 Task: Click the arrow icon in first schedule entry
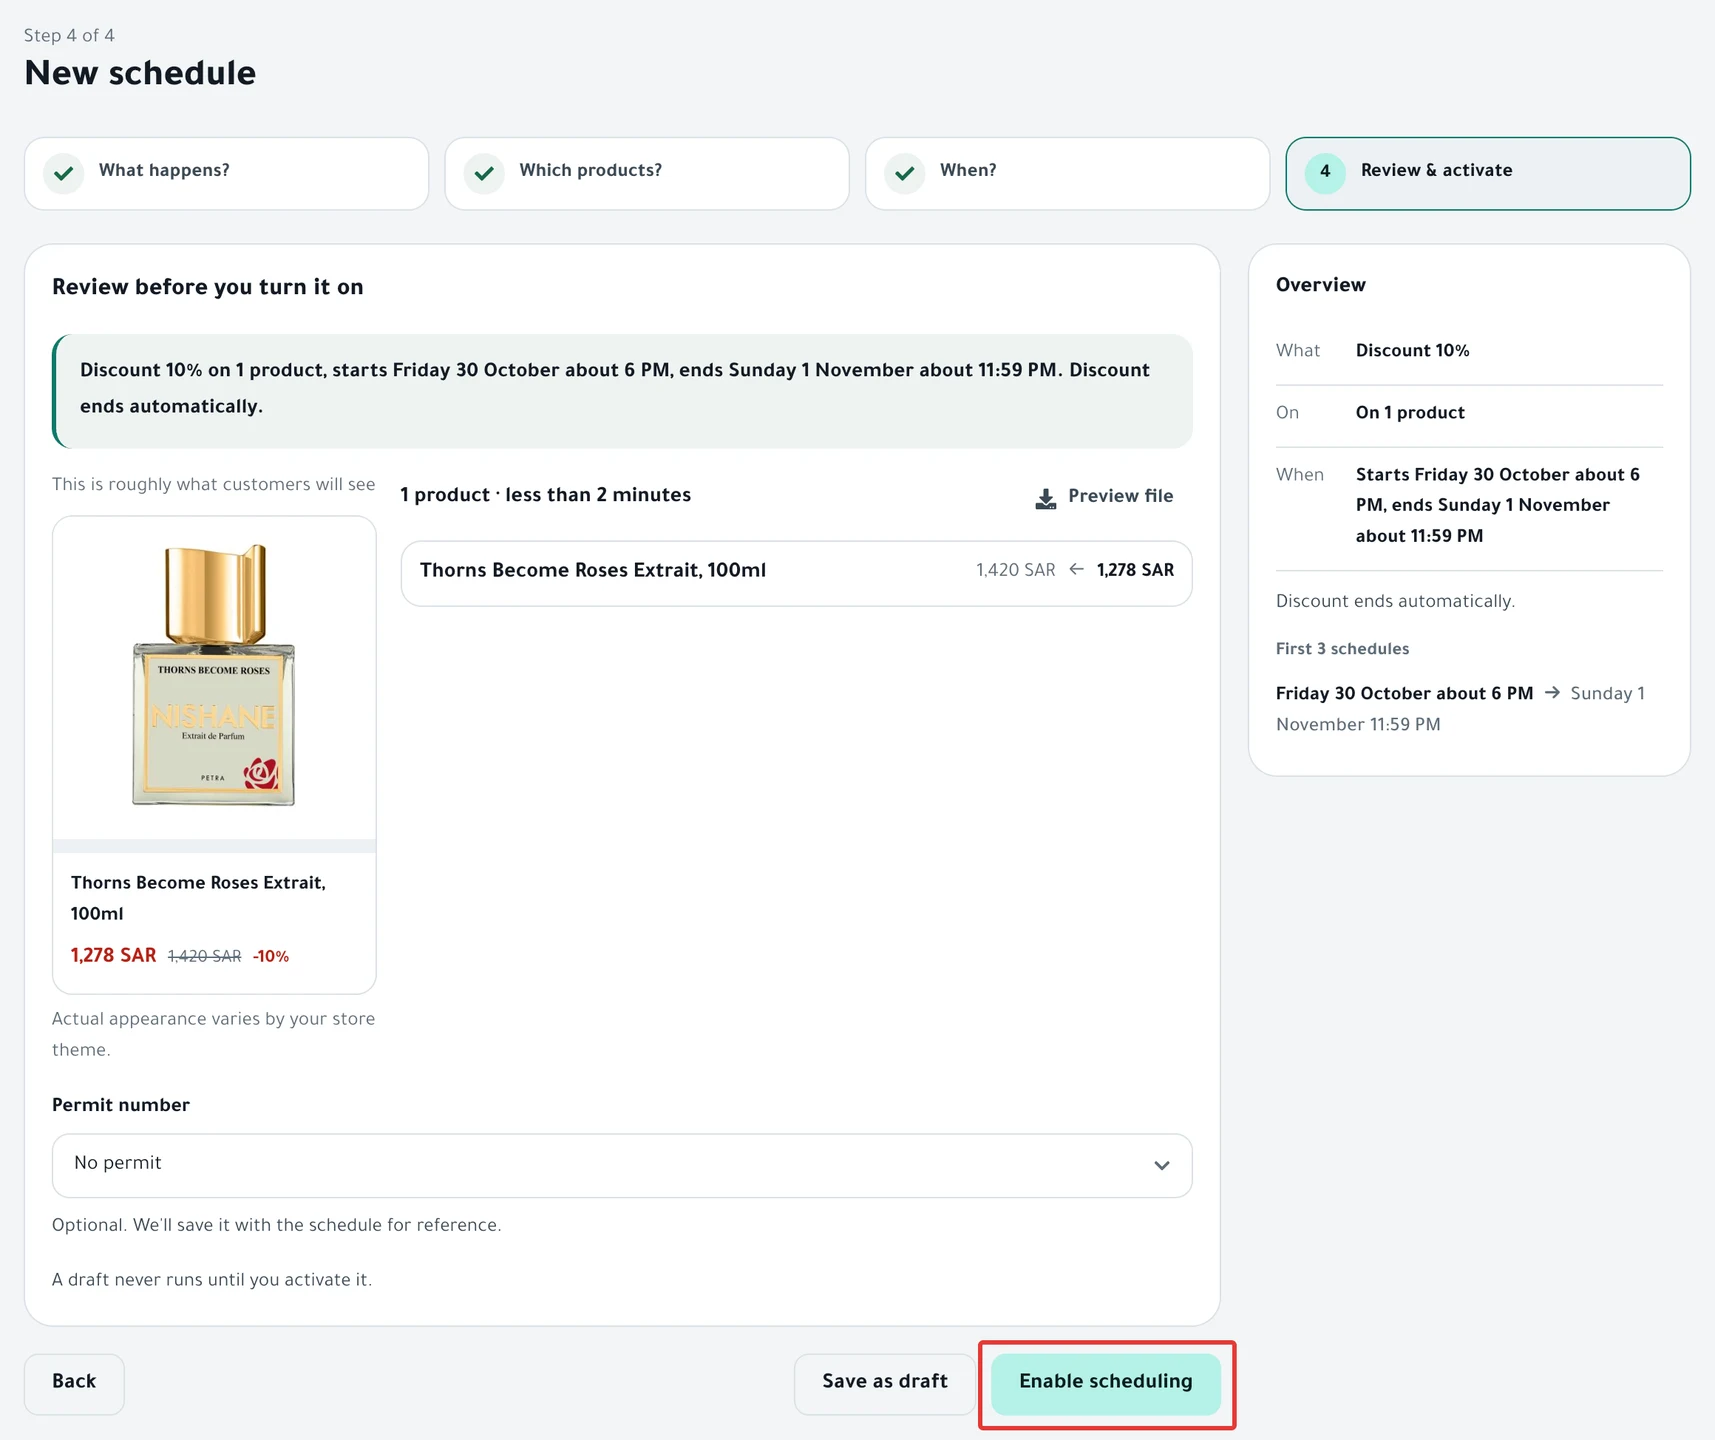pyautogui.click(x=1552, y=693)
